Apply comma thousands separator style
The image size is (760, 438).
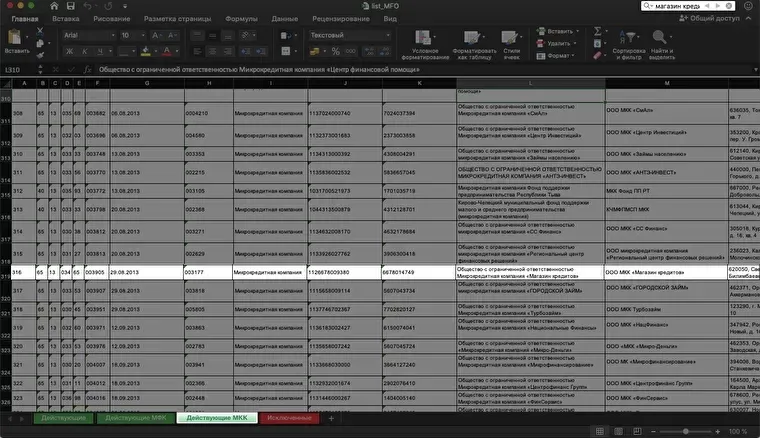tap(350, 51)
